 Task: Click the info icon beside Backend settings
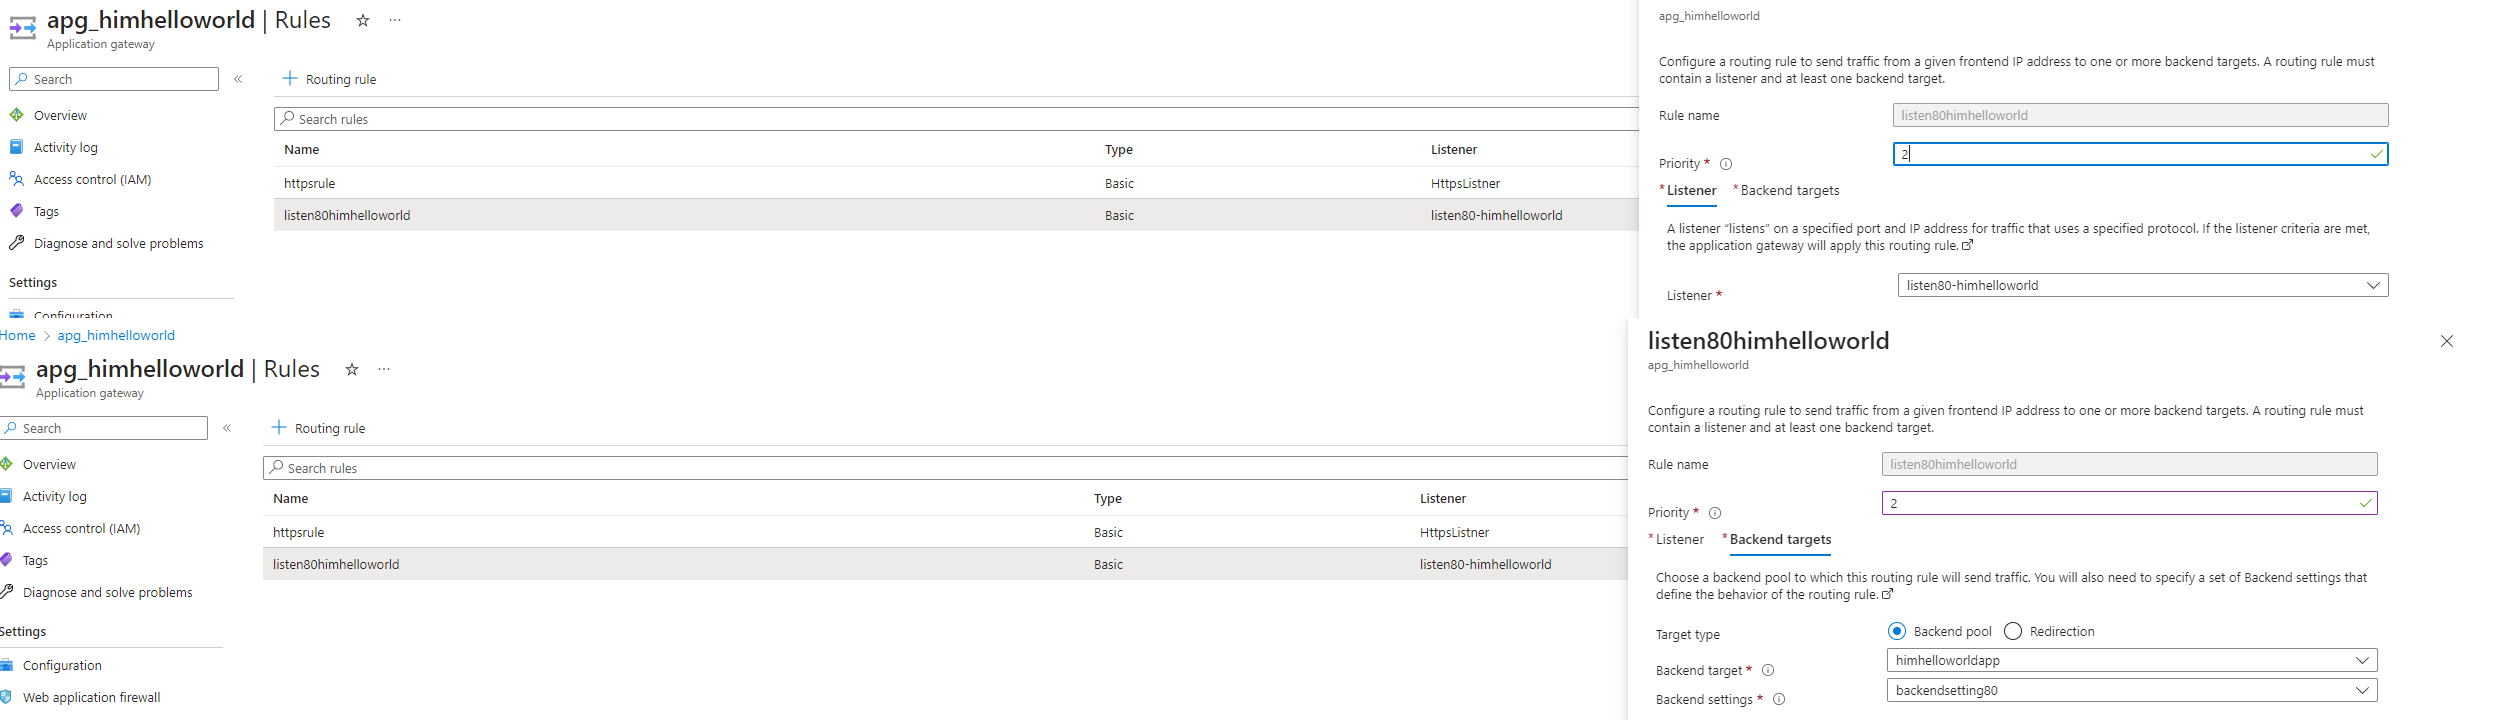click(1778, 699)
